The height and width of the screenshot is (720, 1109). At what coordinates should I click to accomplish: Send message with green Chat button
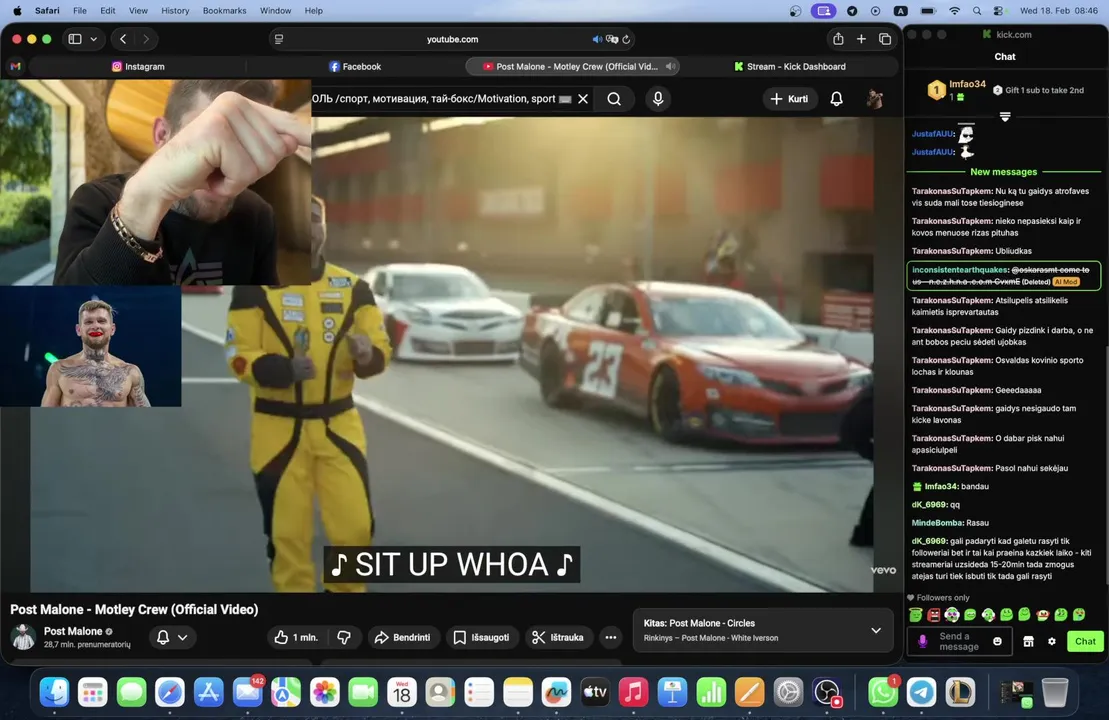click(1085, 641)
